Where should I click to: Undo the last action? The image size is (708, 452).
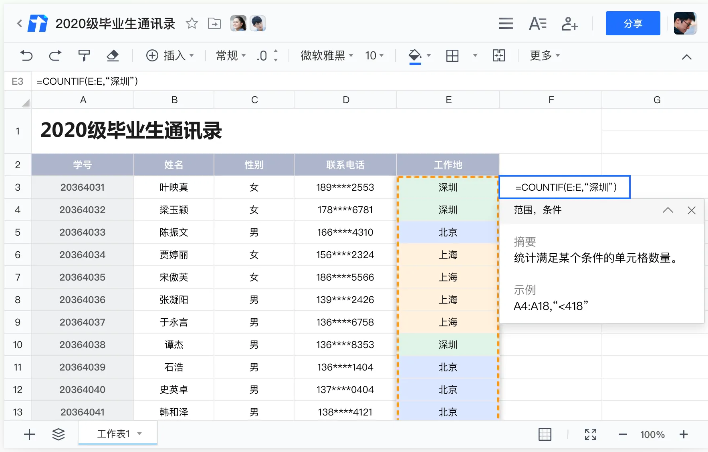[x=26, y=56]
